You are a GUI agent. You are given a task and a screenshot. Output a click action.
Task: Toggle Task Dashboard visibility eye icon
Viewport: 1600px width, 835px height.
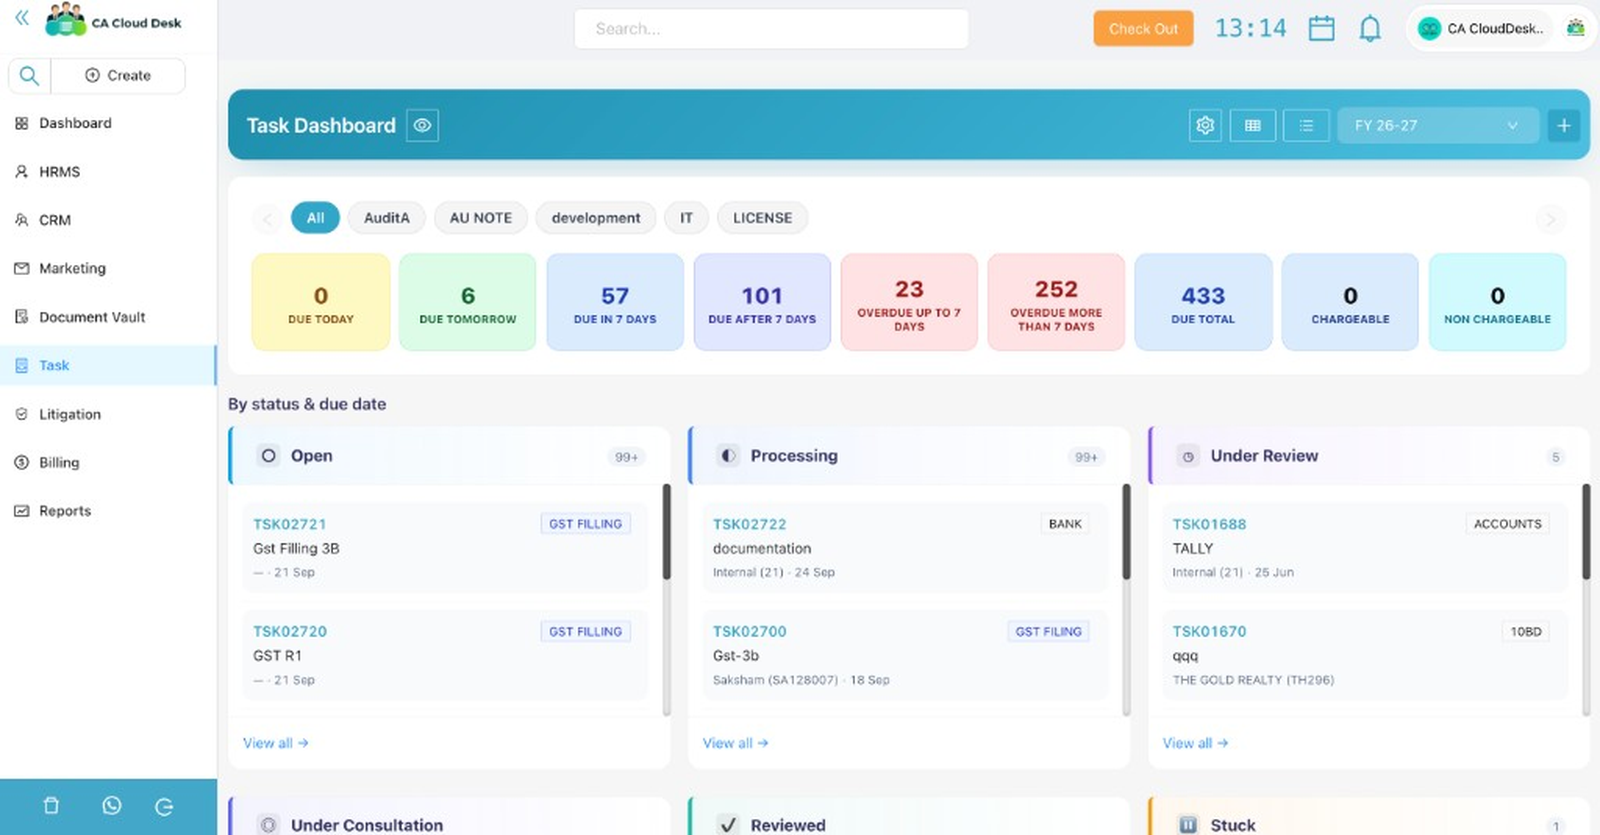pyautogui.click(x=422, y=125)
